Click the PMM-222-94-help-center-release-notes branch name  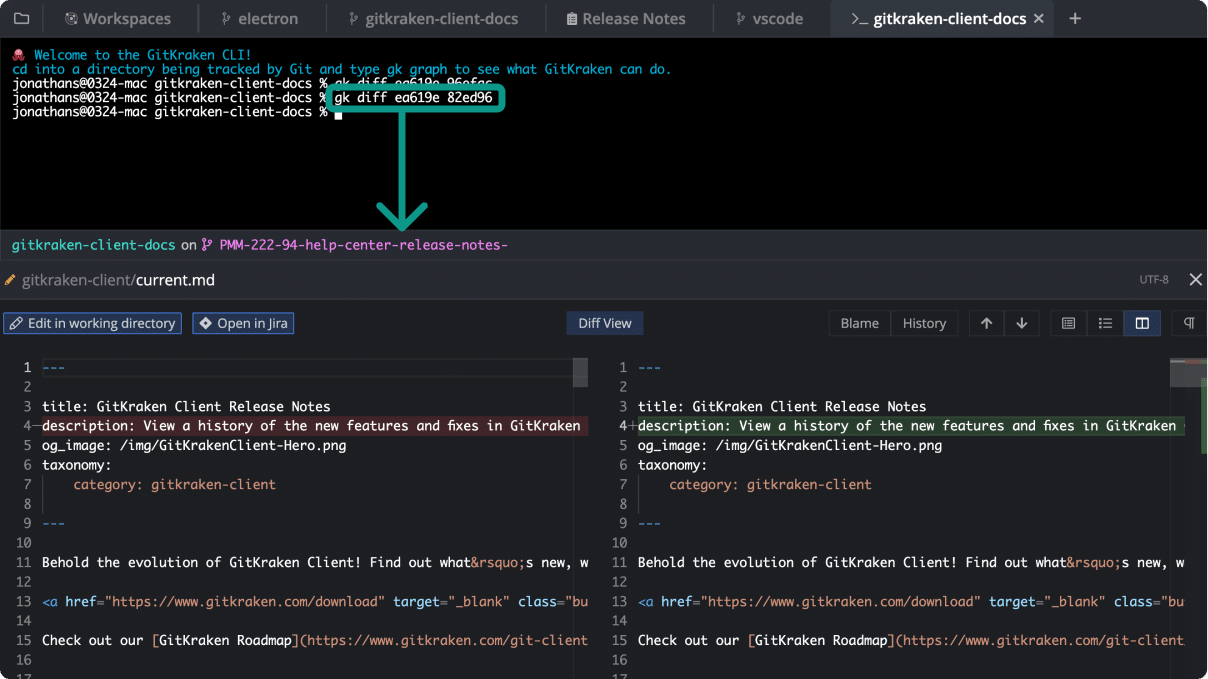pyautogui.click(x=364, y=244)
